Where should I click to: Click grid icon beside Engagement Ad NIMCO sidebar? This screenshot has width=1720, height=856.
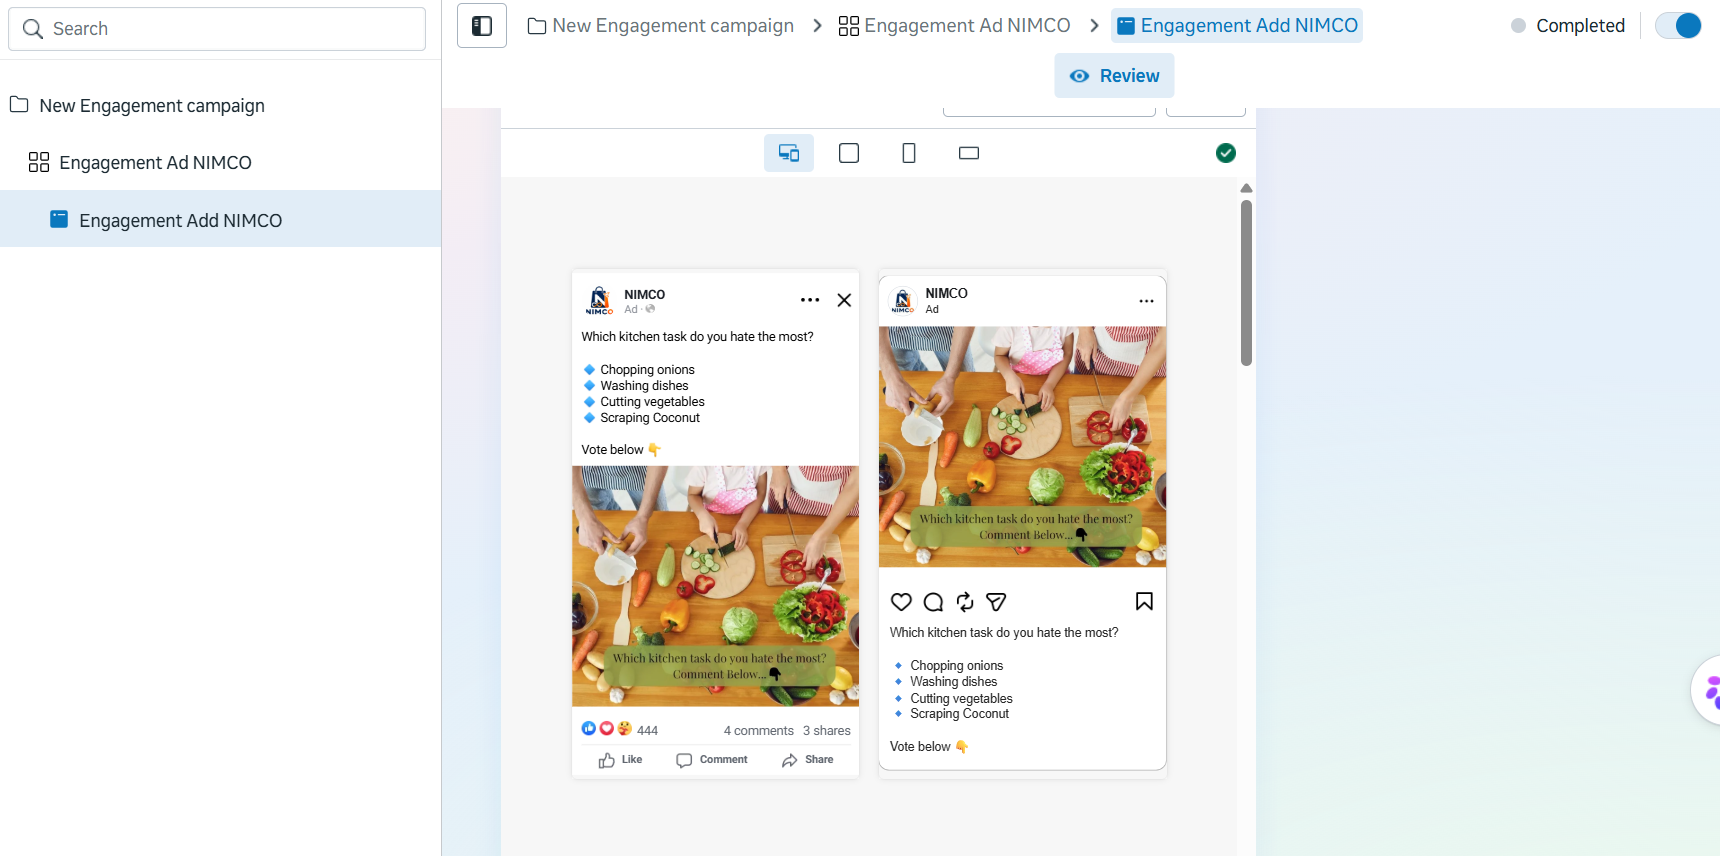click(39, 162)
